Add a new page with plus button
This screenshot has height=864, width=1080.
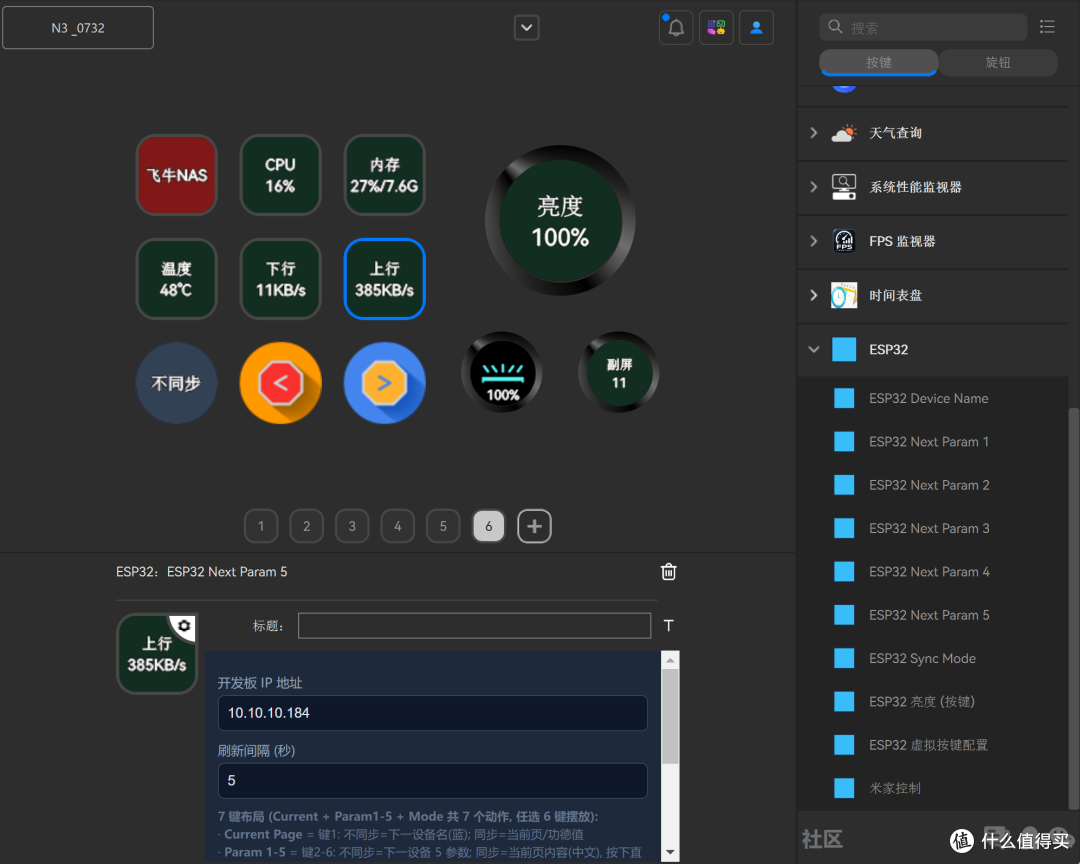534,526
